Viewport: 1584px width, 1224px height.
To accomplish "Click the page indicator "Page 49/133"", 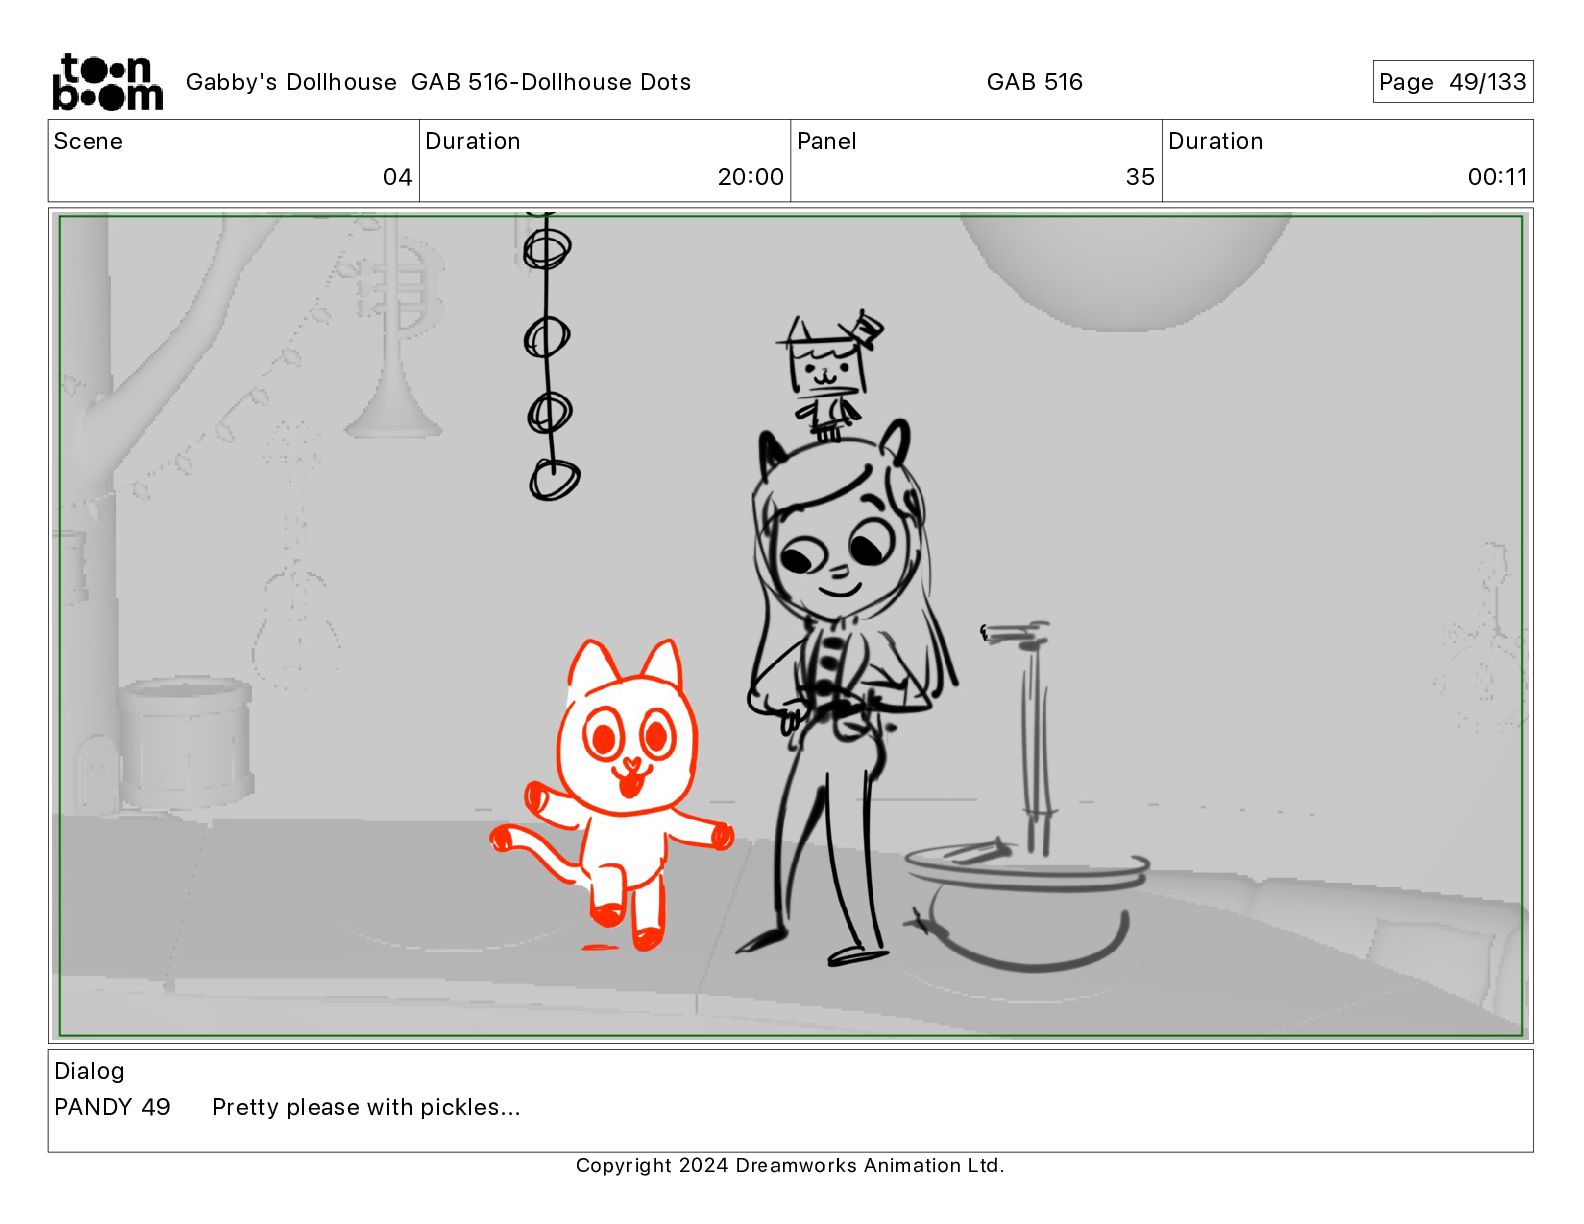I will [1452, 82].
